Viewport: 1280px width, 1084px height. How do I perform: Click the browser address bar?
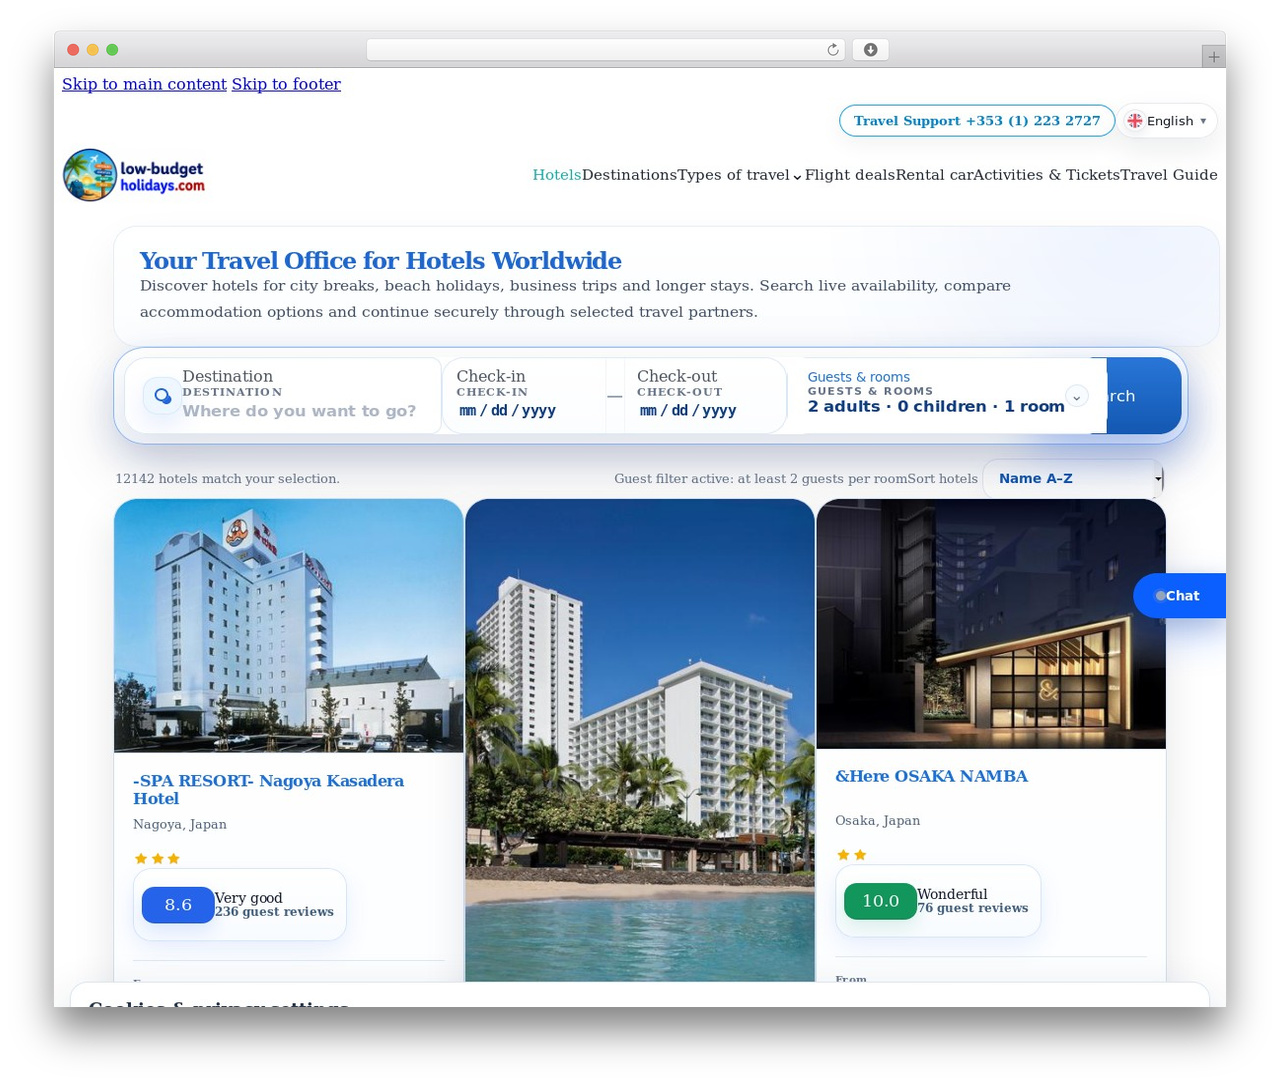point(606,50)
